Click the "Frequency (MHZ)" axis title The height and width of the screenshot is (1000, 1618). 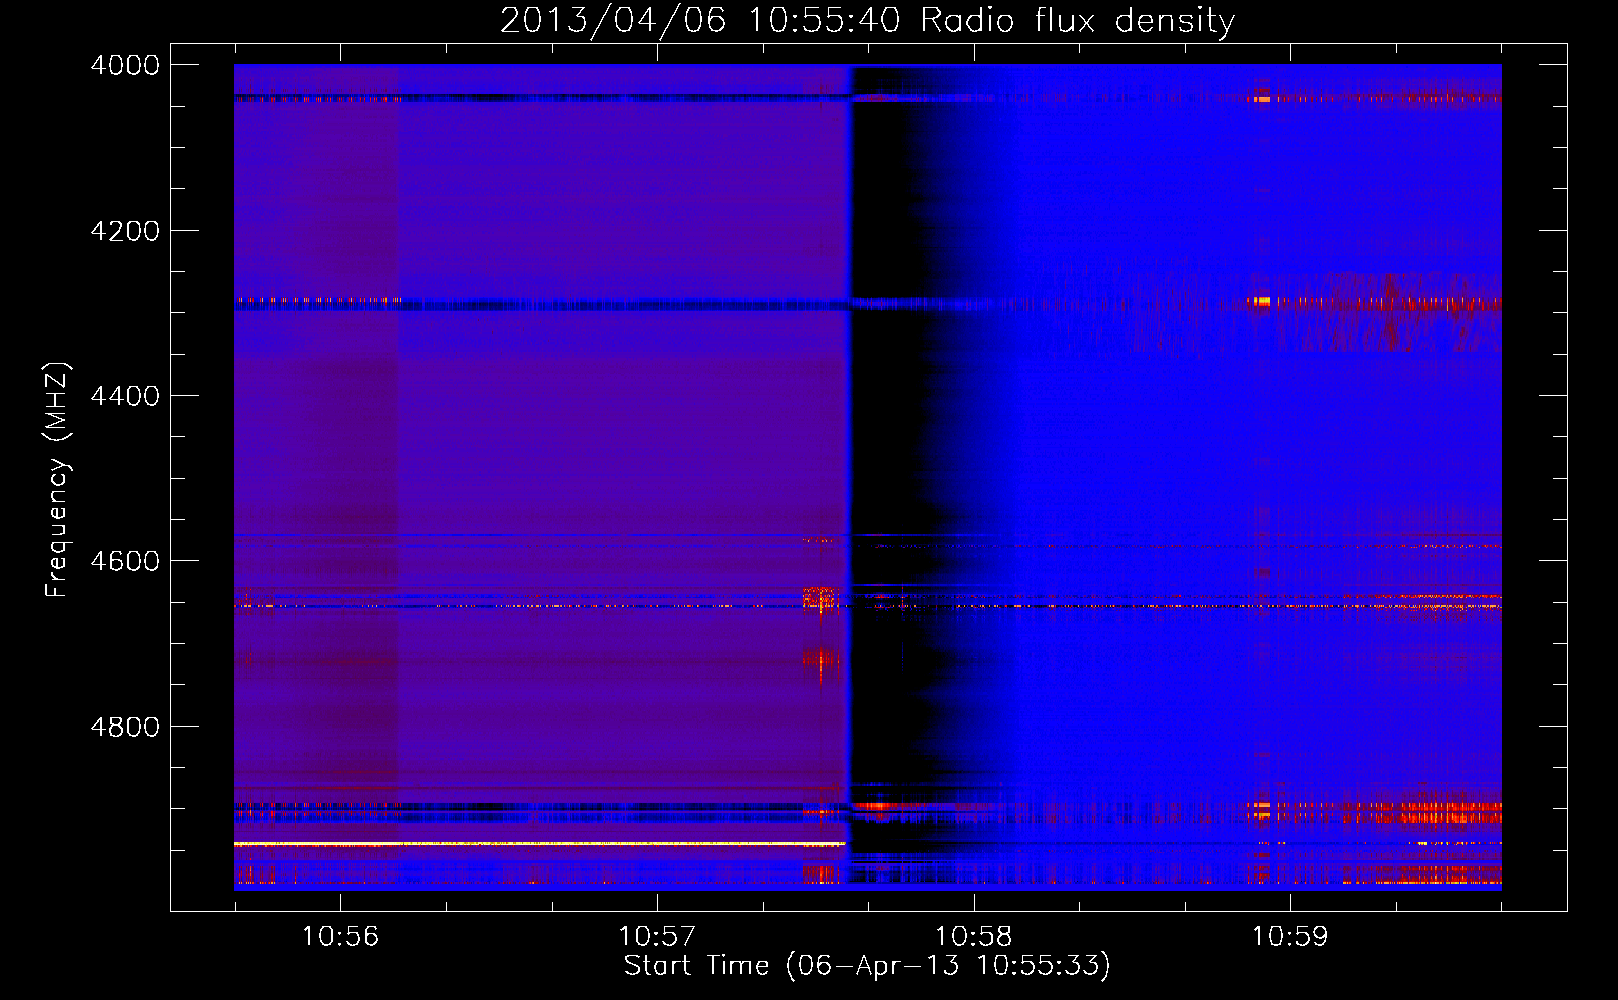[58, 480]
